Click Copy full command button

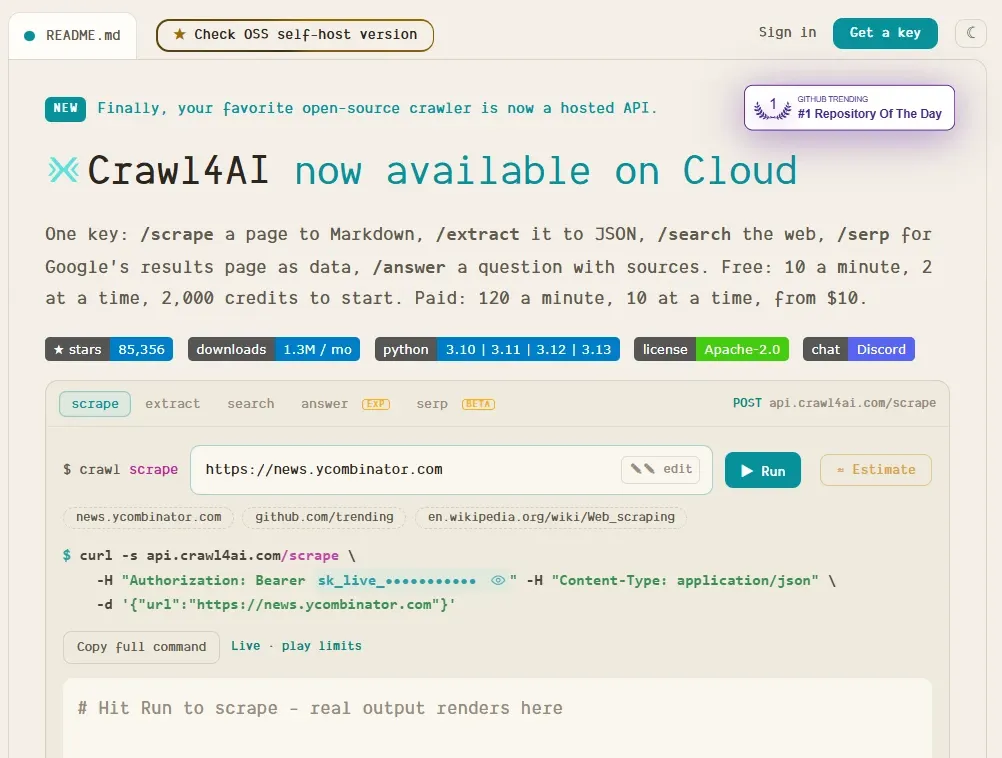click(x=141, y=647)
